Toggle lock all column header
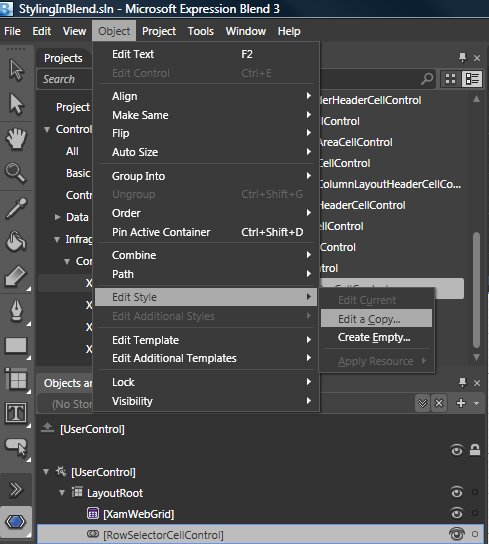The height and width of the screenshot is (544, 489). [x=475, y=450]
